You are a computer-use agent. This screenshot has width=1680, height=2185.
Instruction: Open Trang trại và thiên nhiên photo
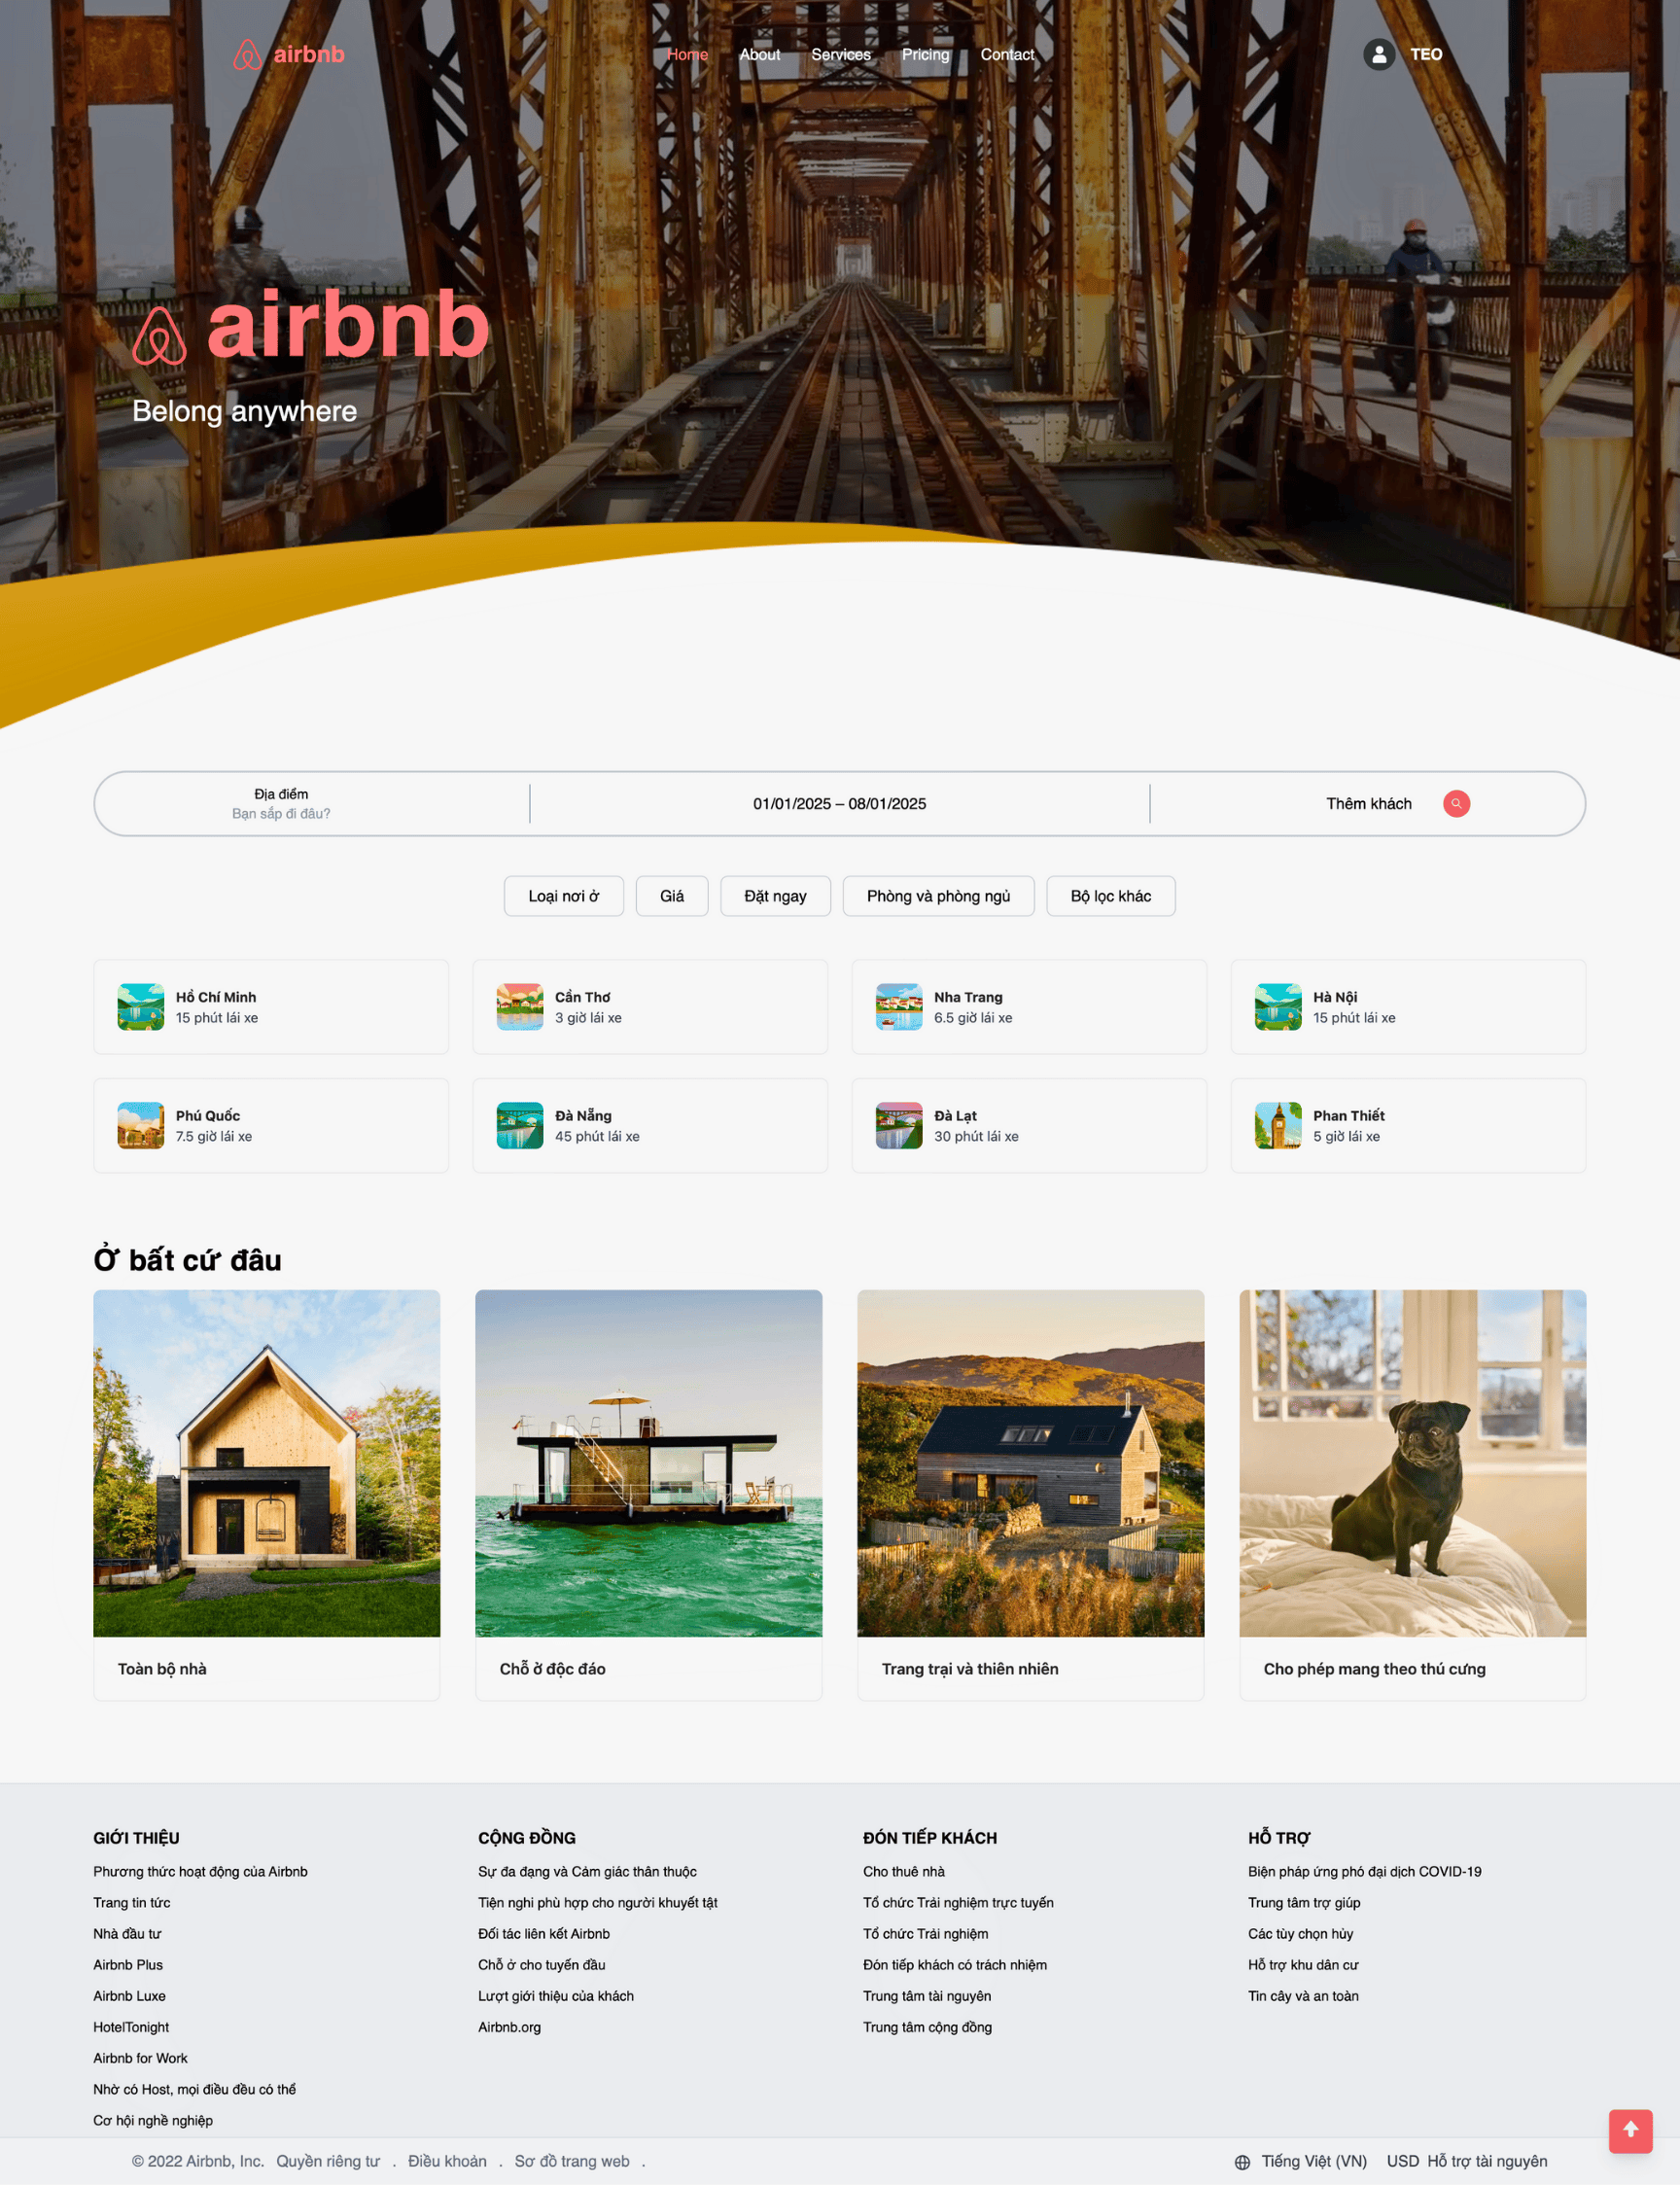point(1030,1462)
